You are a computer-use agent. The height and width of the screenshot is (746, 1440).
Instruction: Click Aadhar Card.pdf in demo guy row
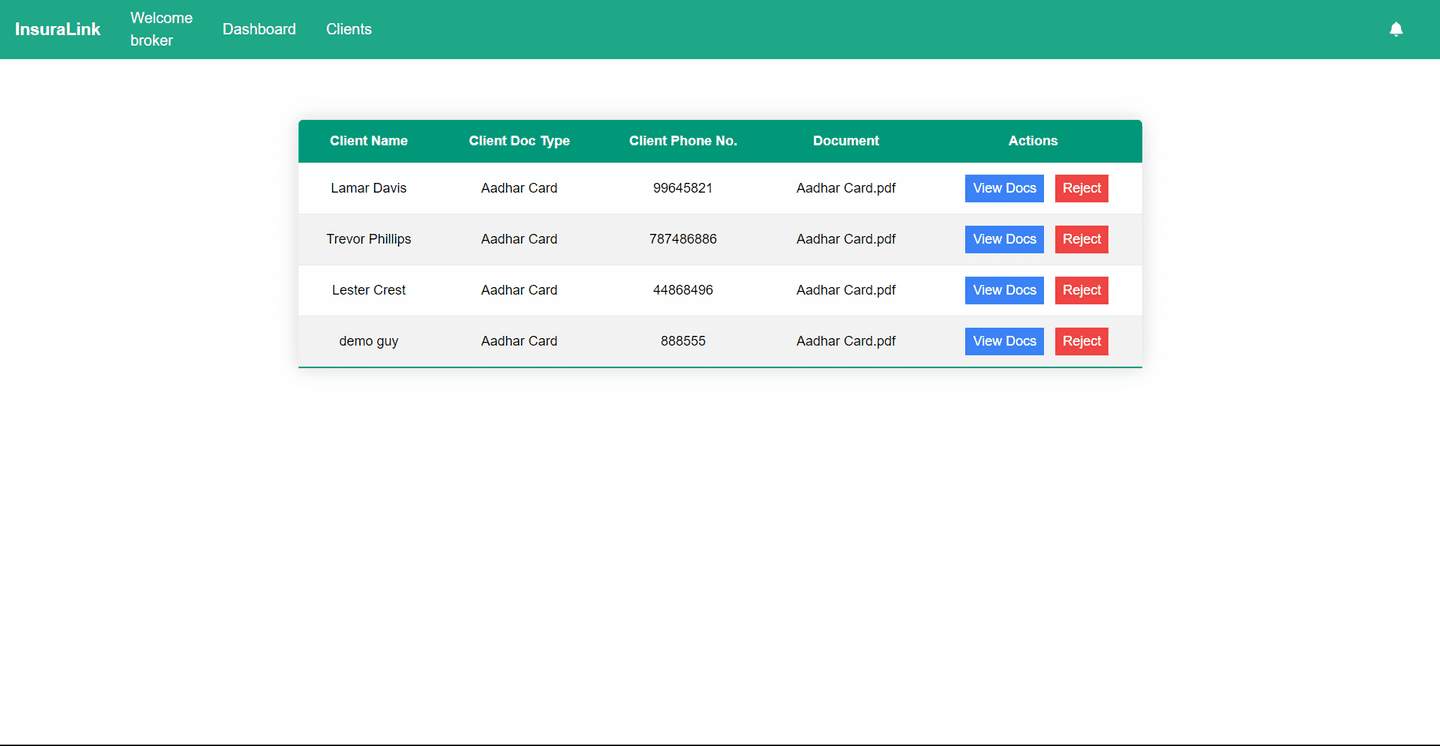pos(846,341)
